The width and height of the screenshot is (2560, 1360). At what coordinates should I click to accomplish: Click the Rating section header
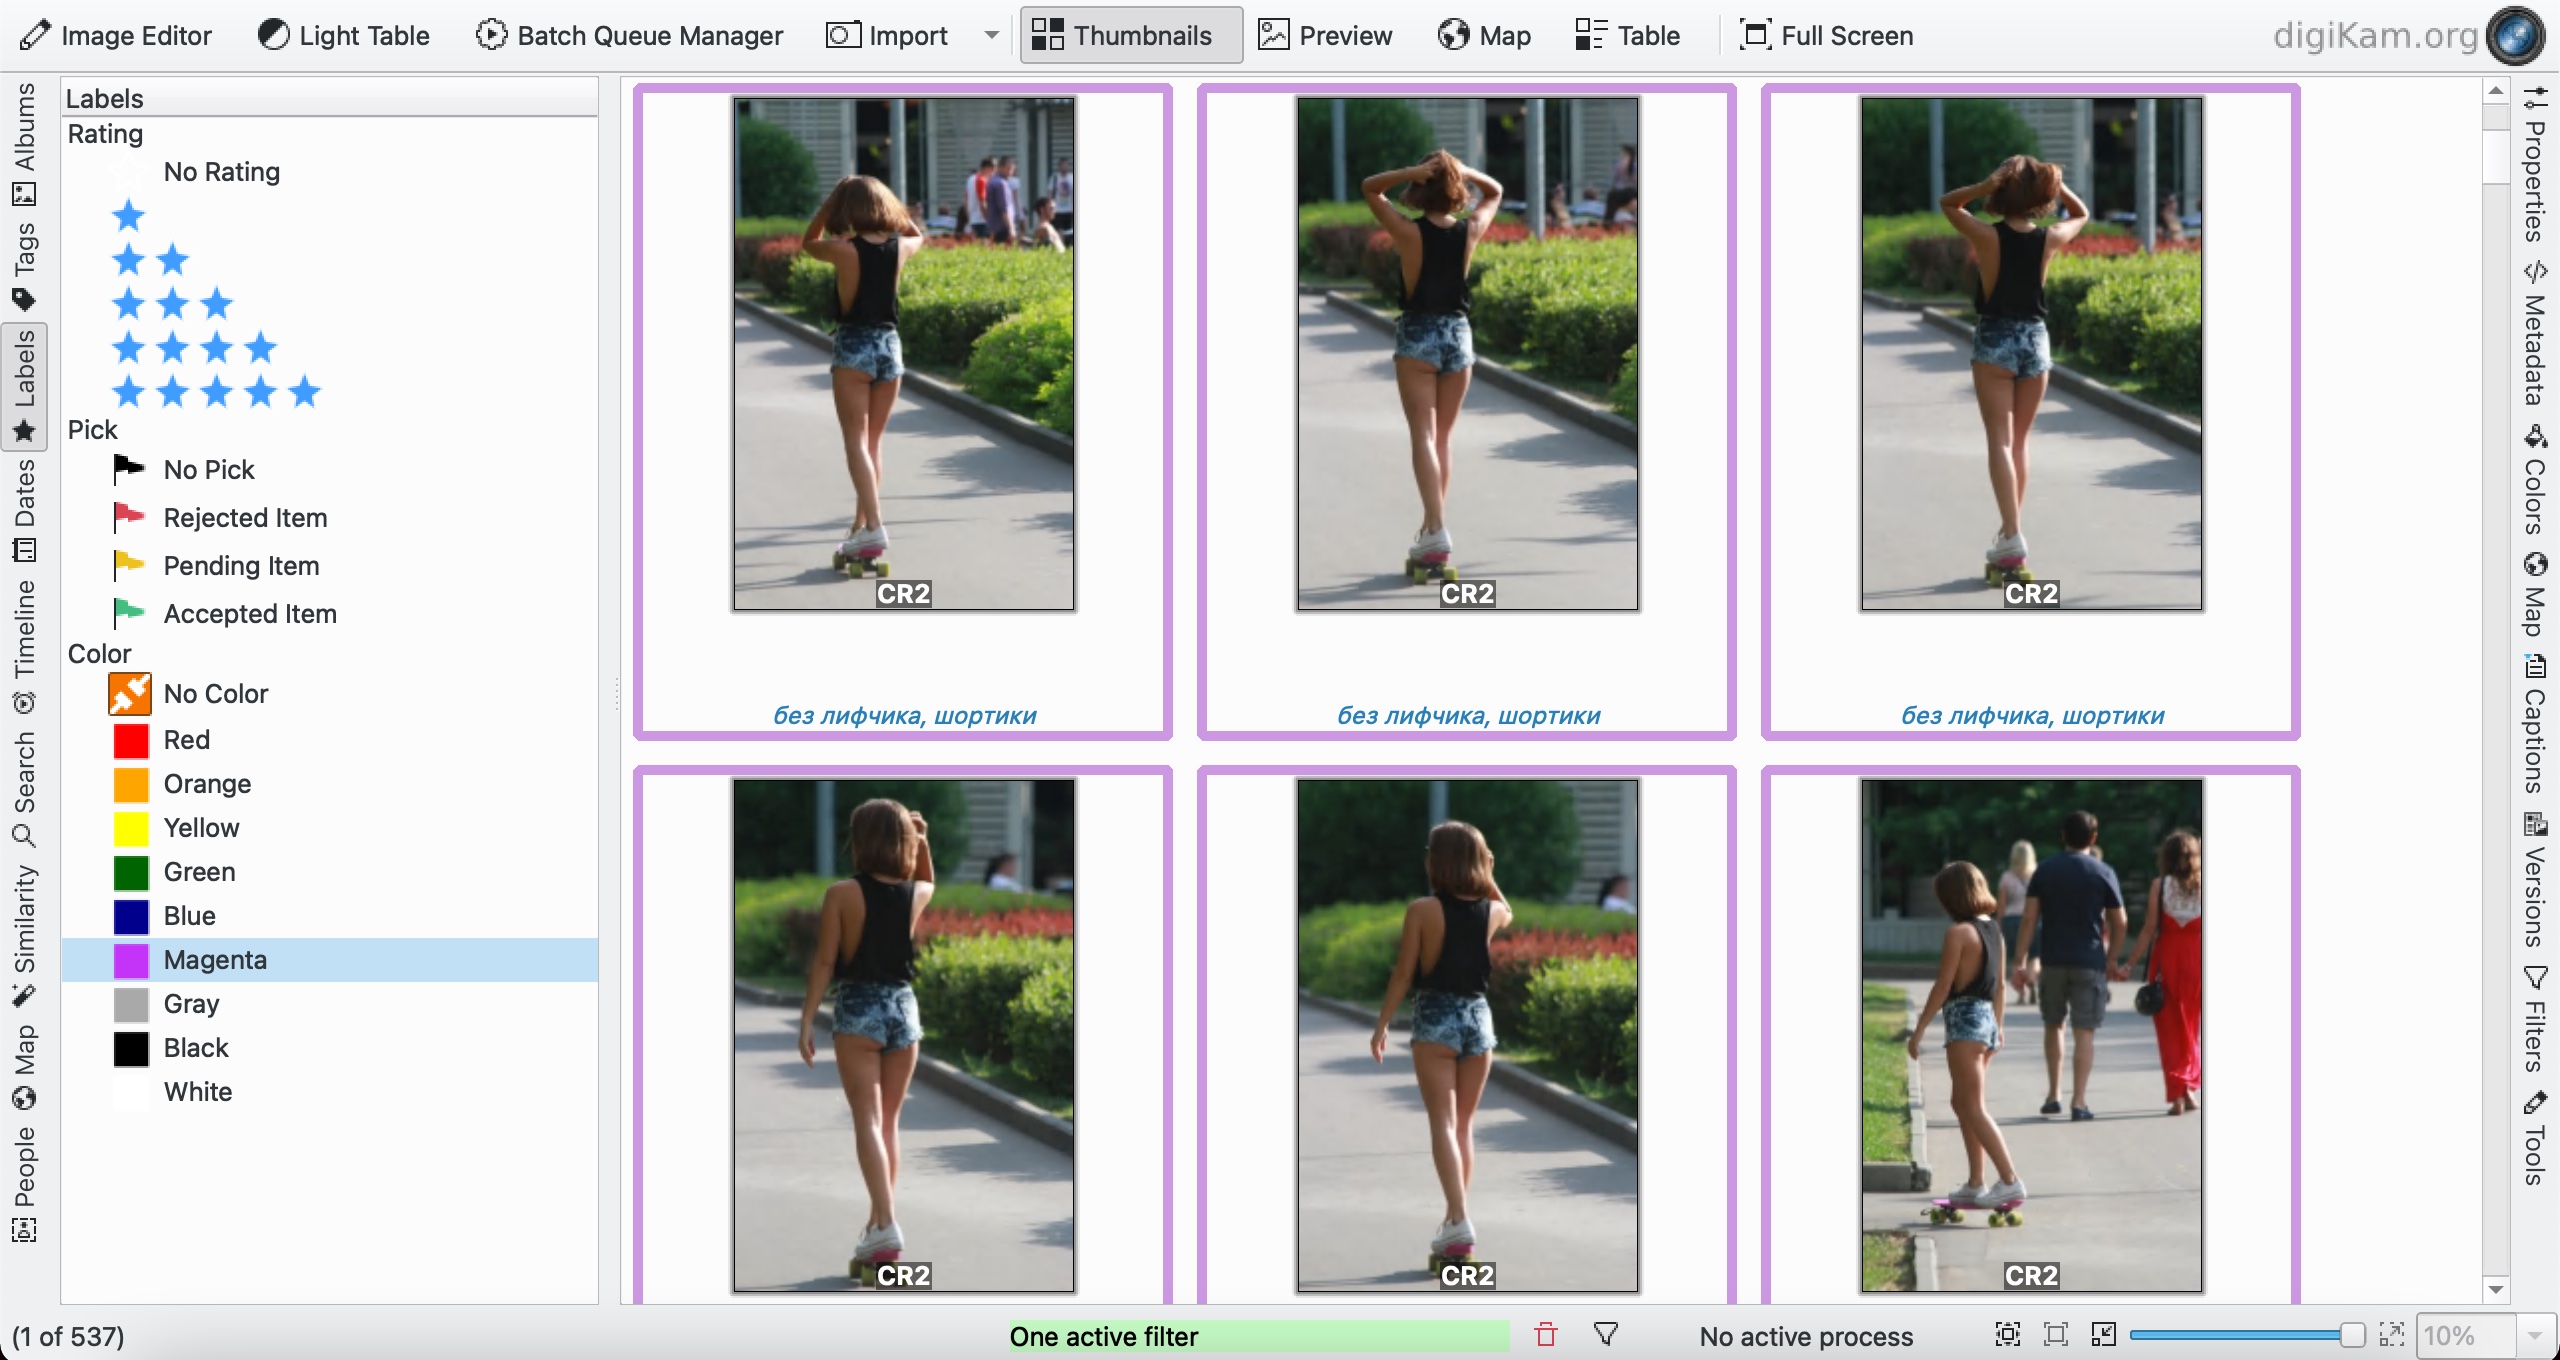click(x=105, y=134)
